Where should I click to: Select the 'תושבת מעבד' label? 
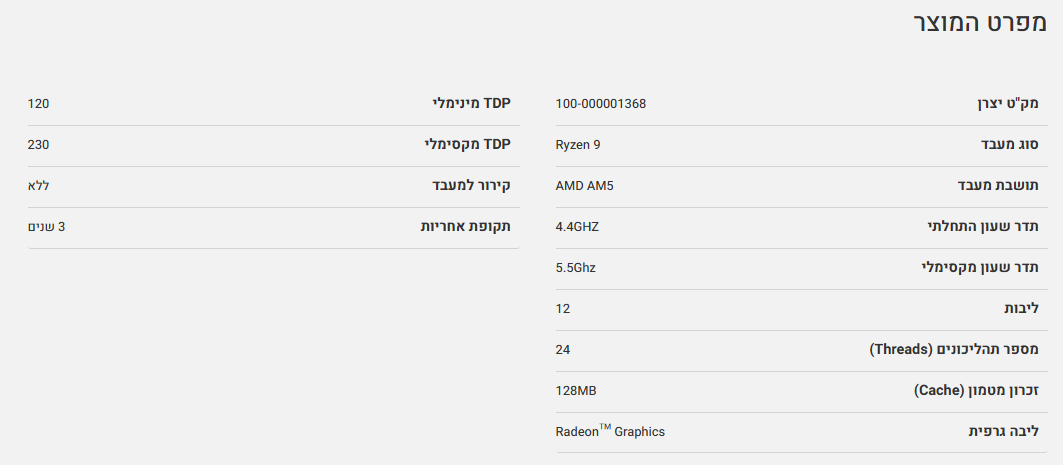coord(998,186)
